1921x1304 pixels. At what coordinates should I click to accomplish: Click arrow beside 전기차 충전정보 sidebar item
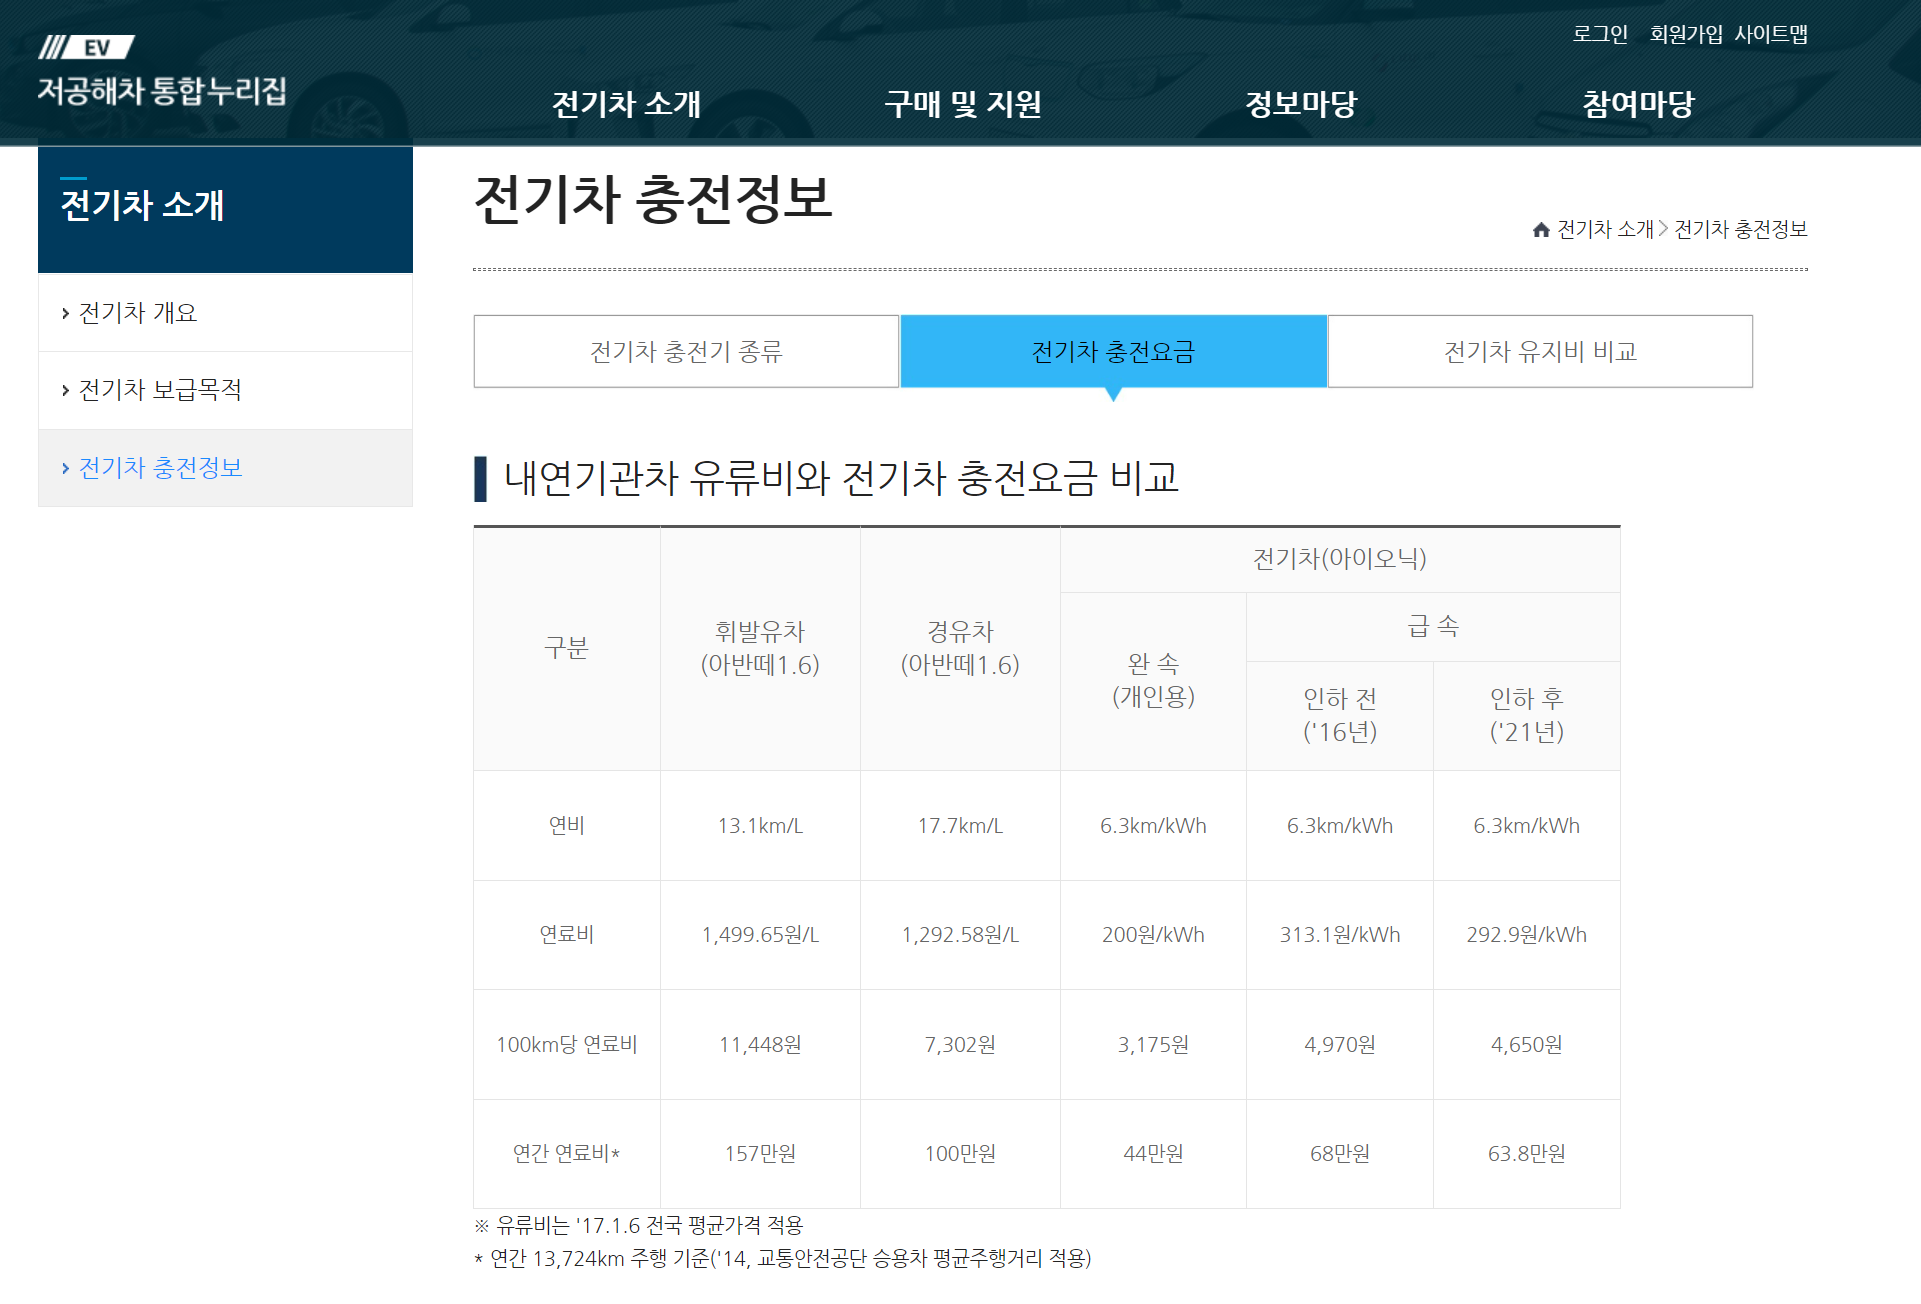pyautogui.click(x=65, y=469)
